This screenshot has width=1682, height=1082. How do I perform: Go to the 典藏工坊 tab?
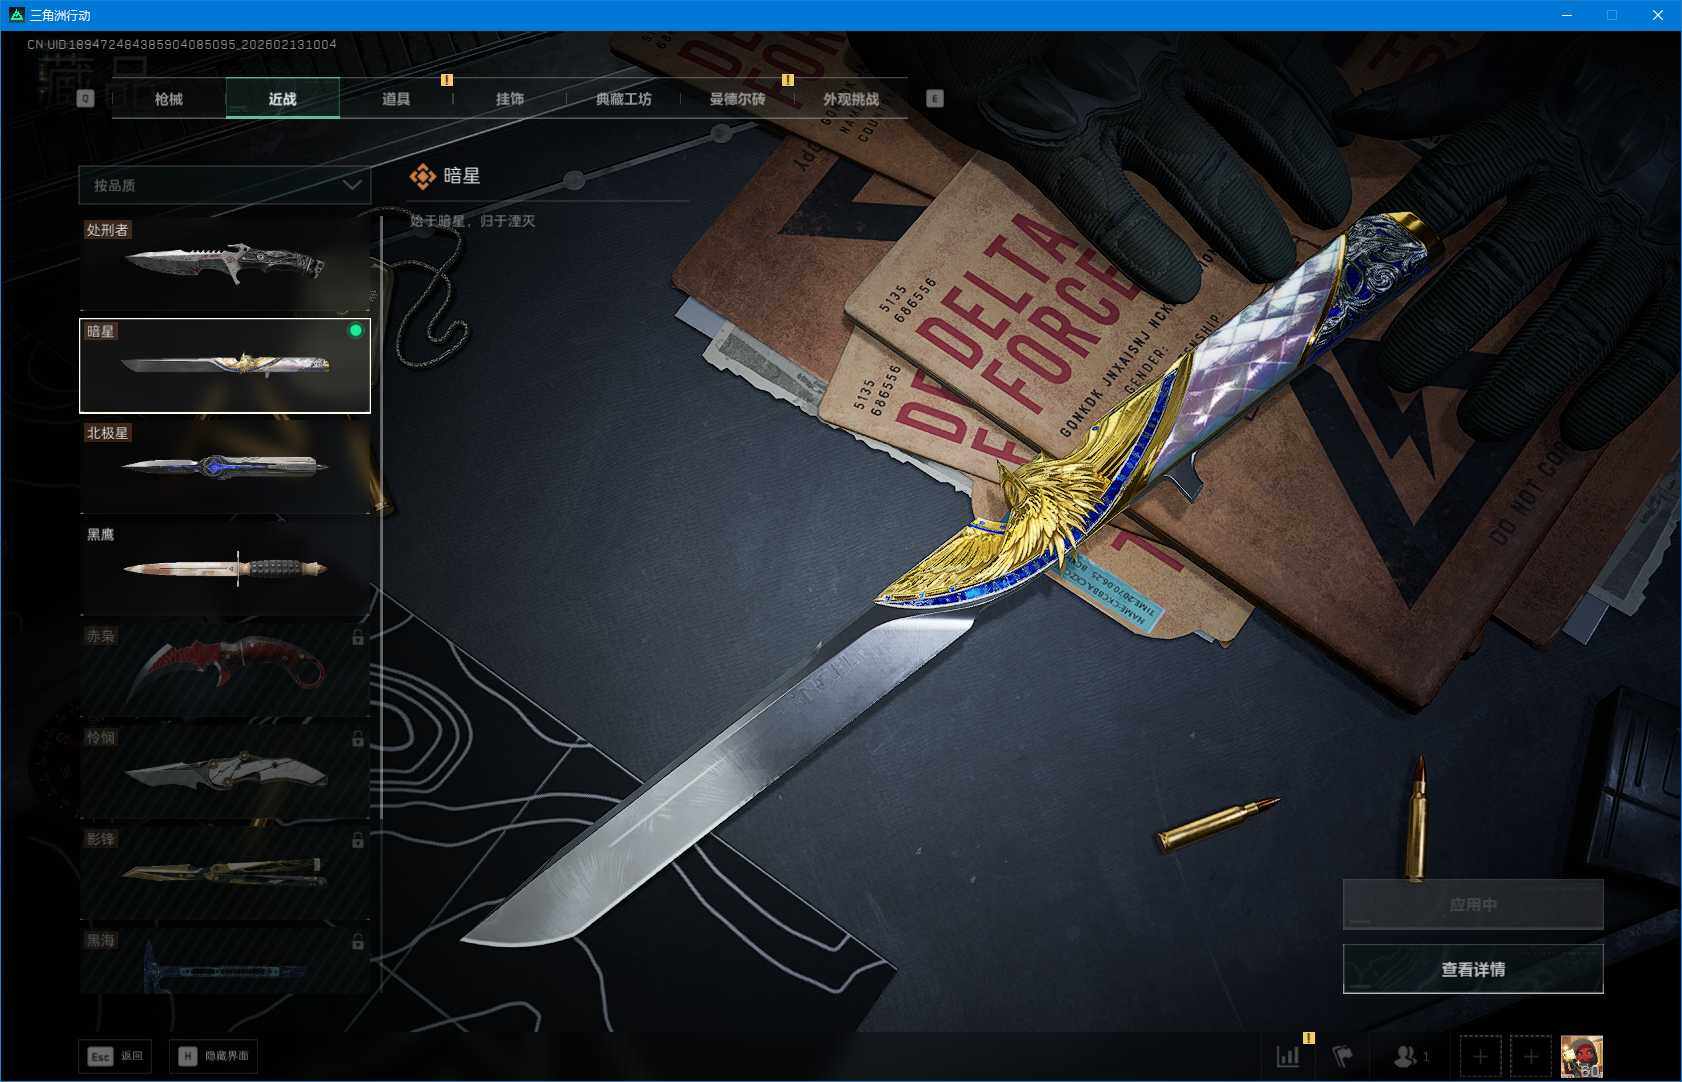(624, 99)
